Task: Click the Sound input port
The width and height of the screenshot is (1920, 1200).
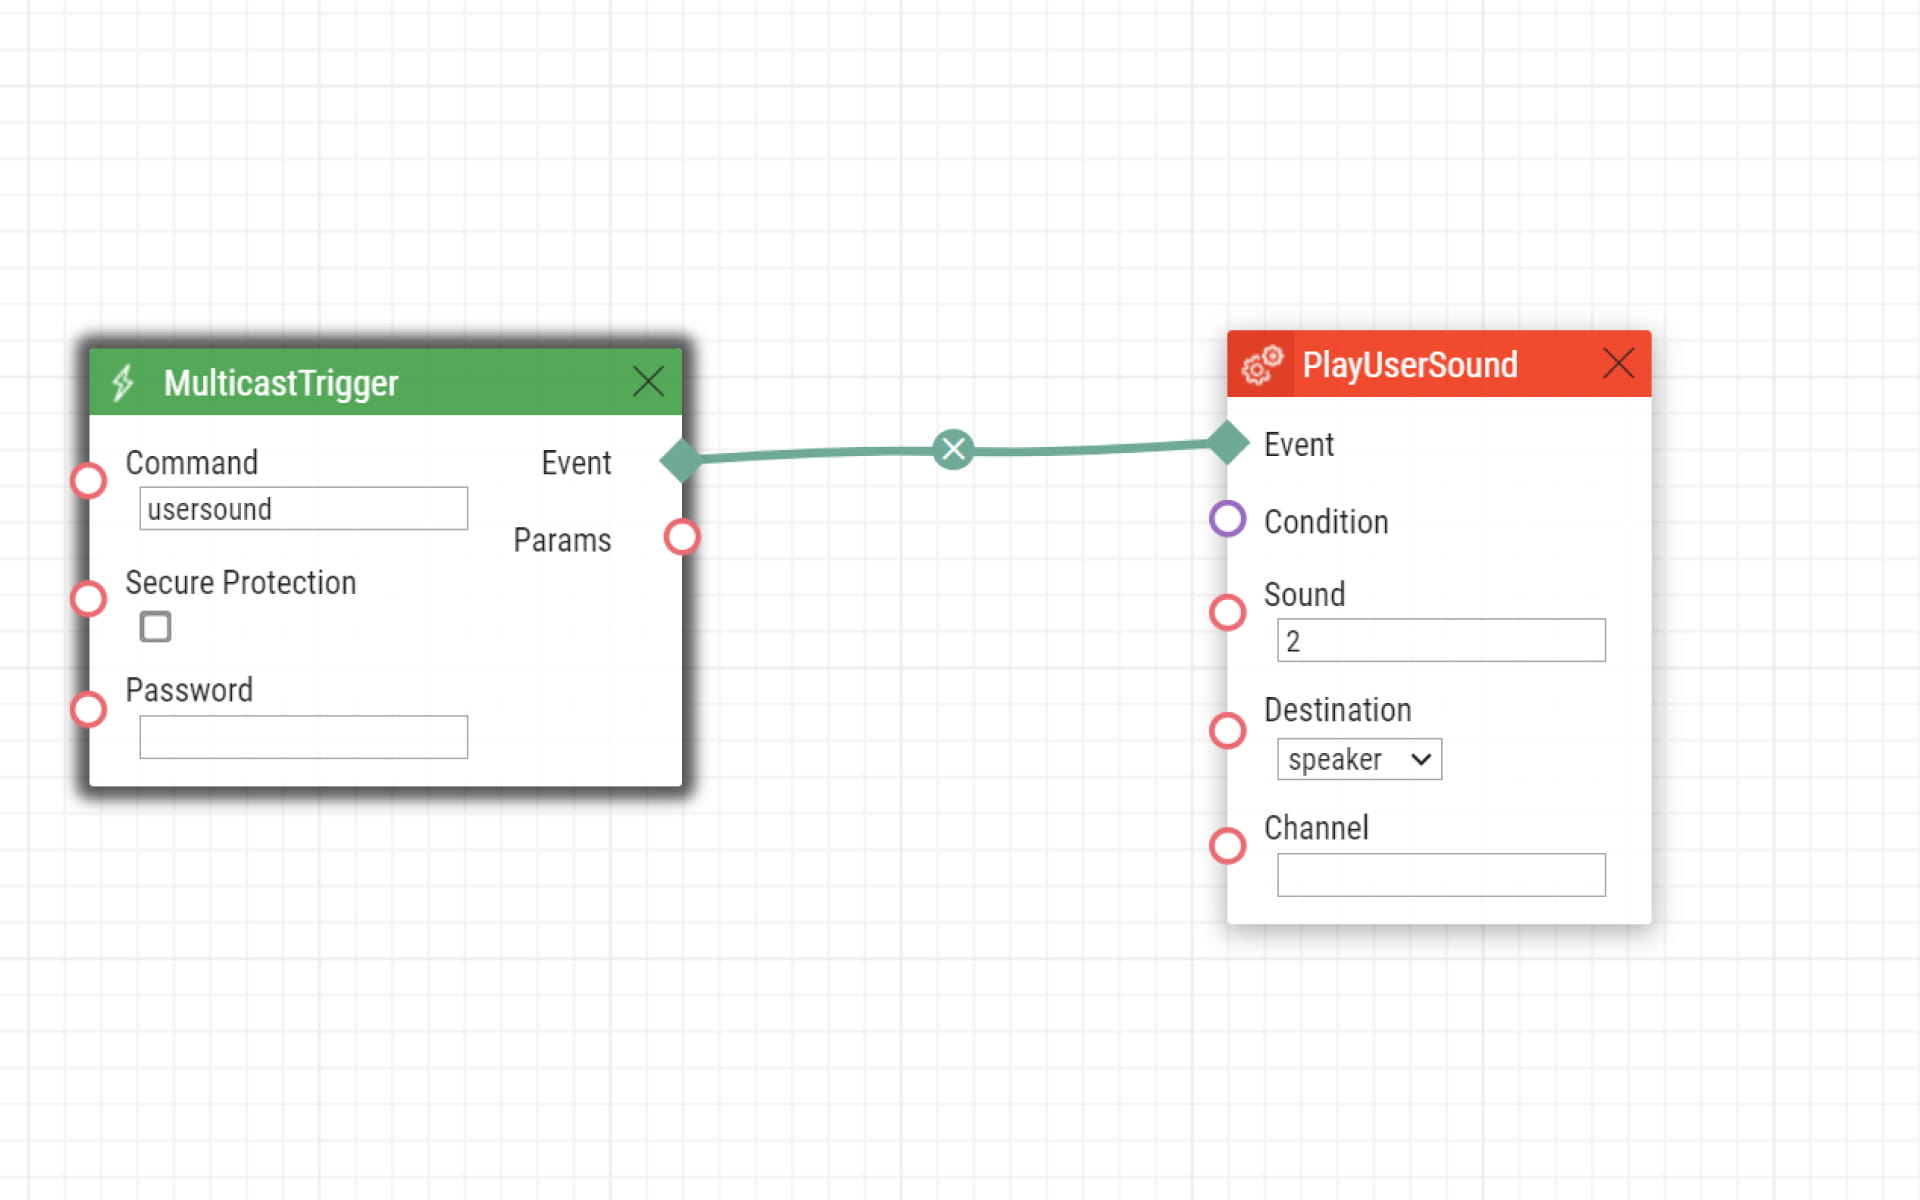Action: (1228, 612)
